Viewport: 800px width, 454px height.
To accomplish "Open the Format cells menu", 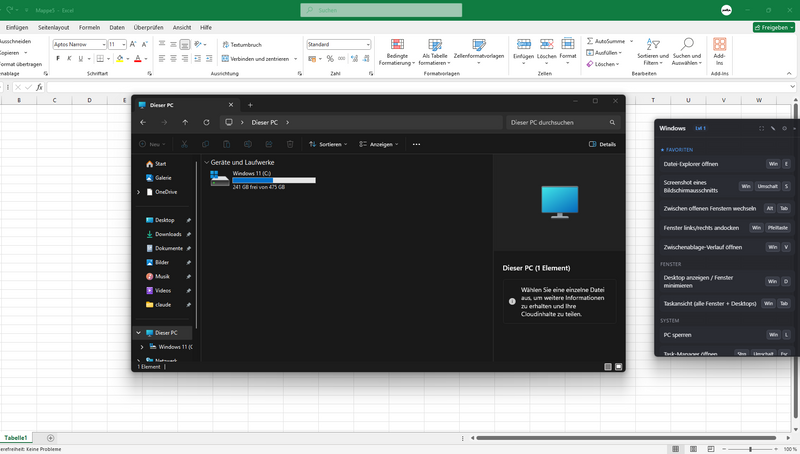I will tap(568, 50).
